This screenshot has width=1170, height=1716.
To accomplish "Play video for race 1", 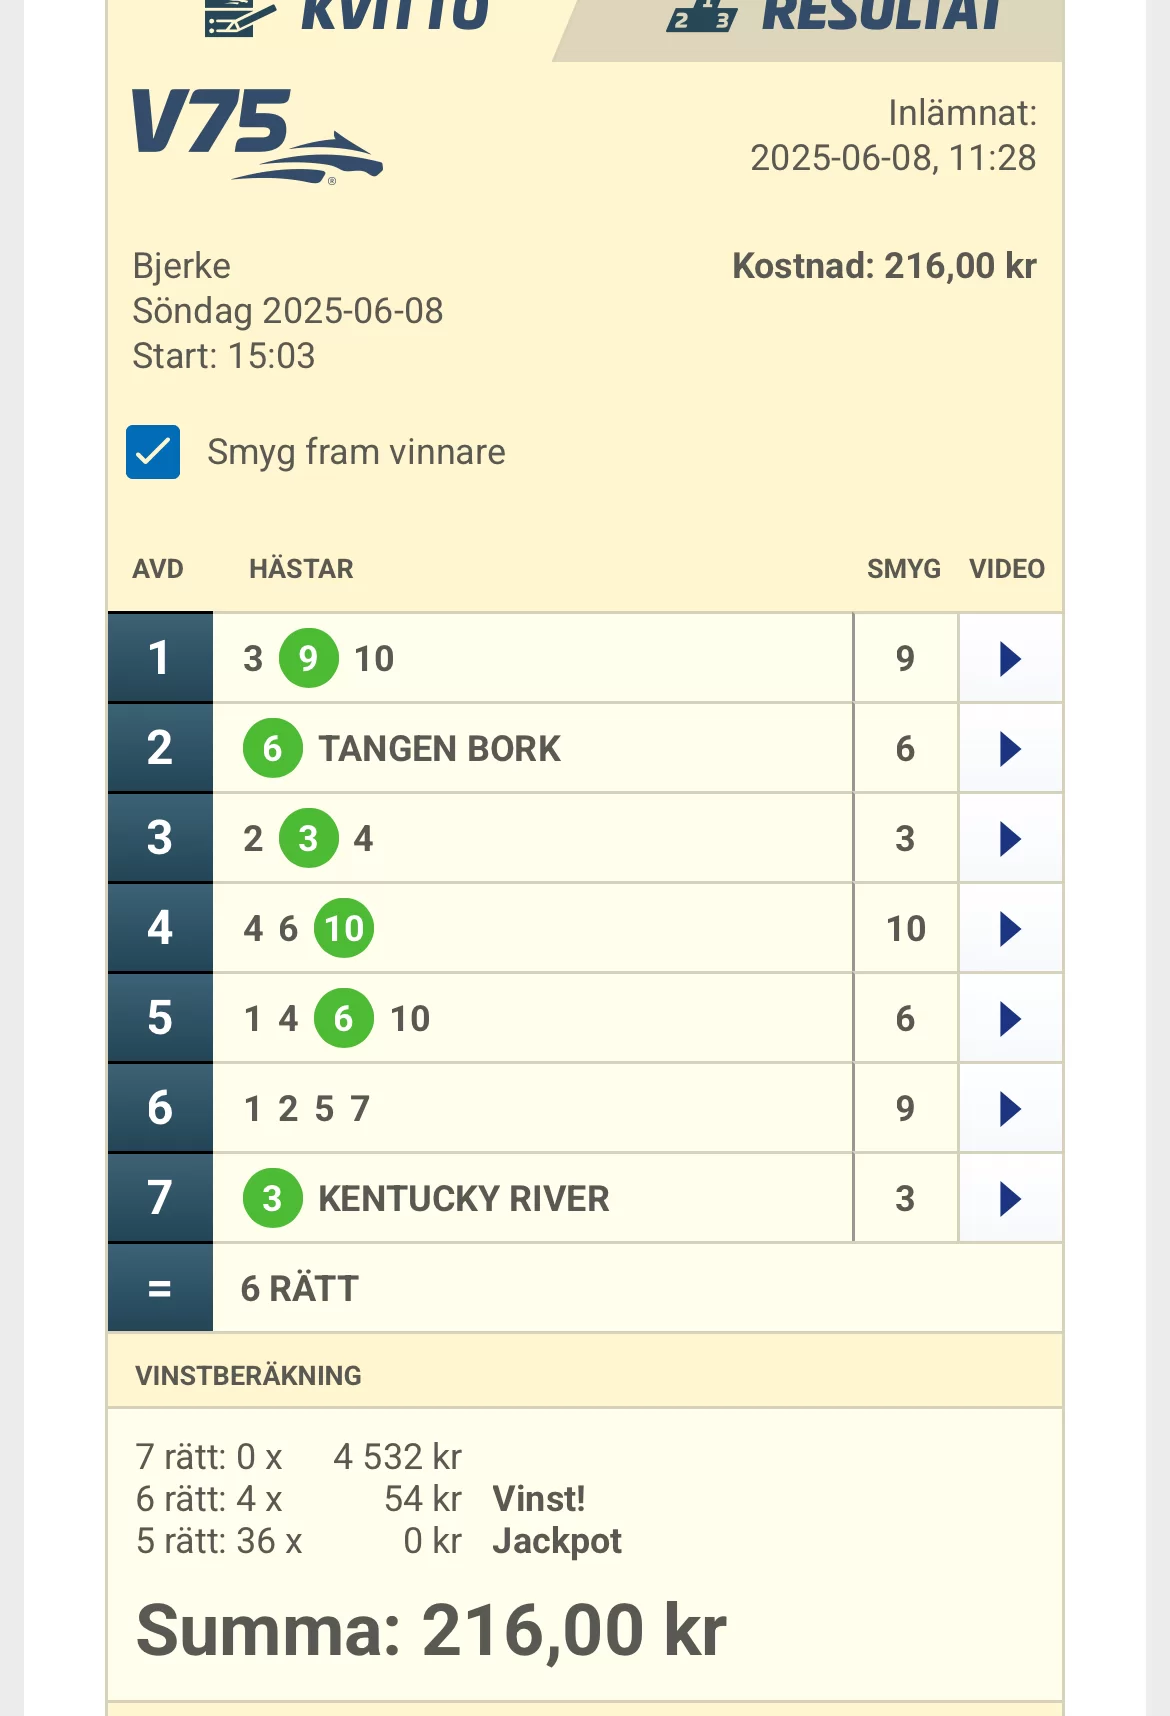I will (1010, 659).
